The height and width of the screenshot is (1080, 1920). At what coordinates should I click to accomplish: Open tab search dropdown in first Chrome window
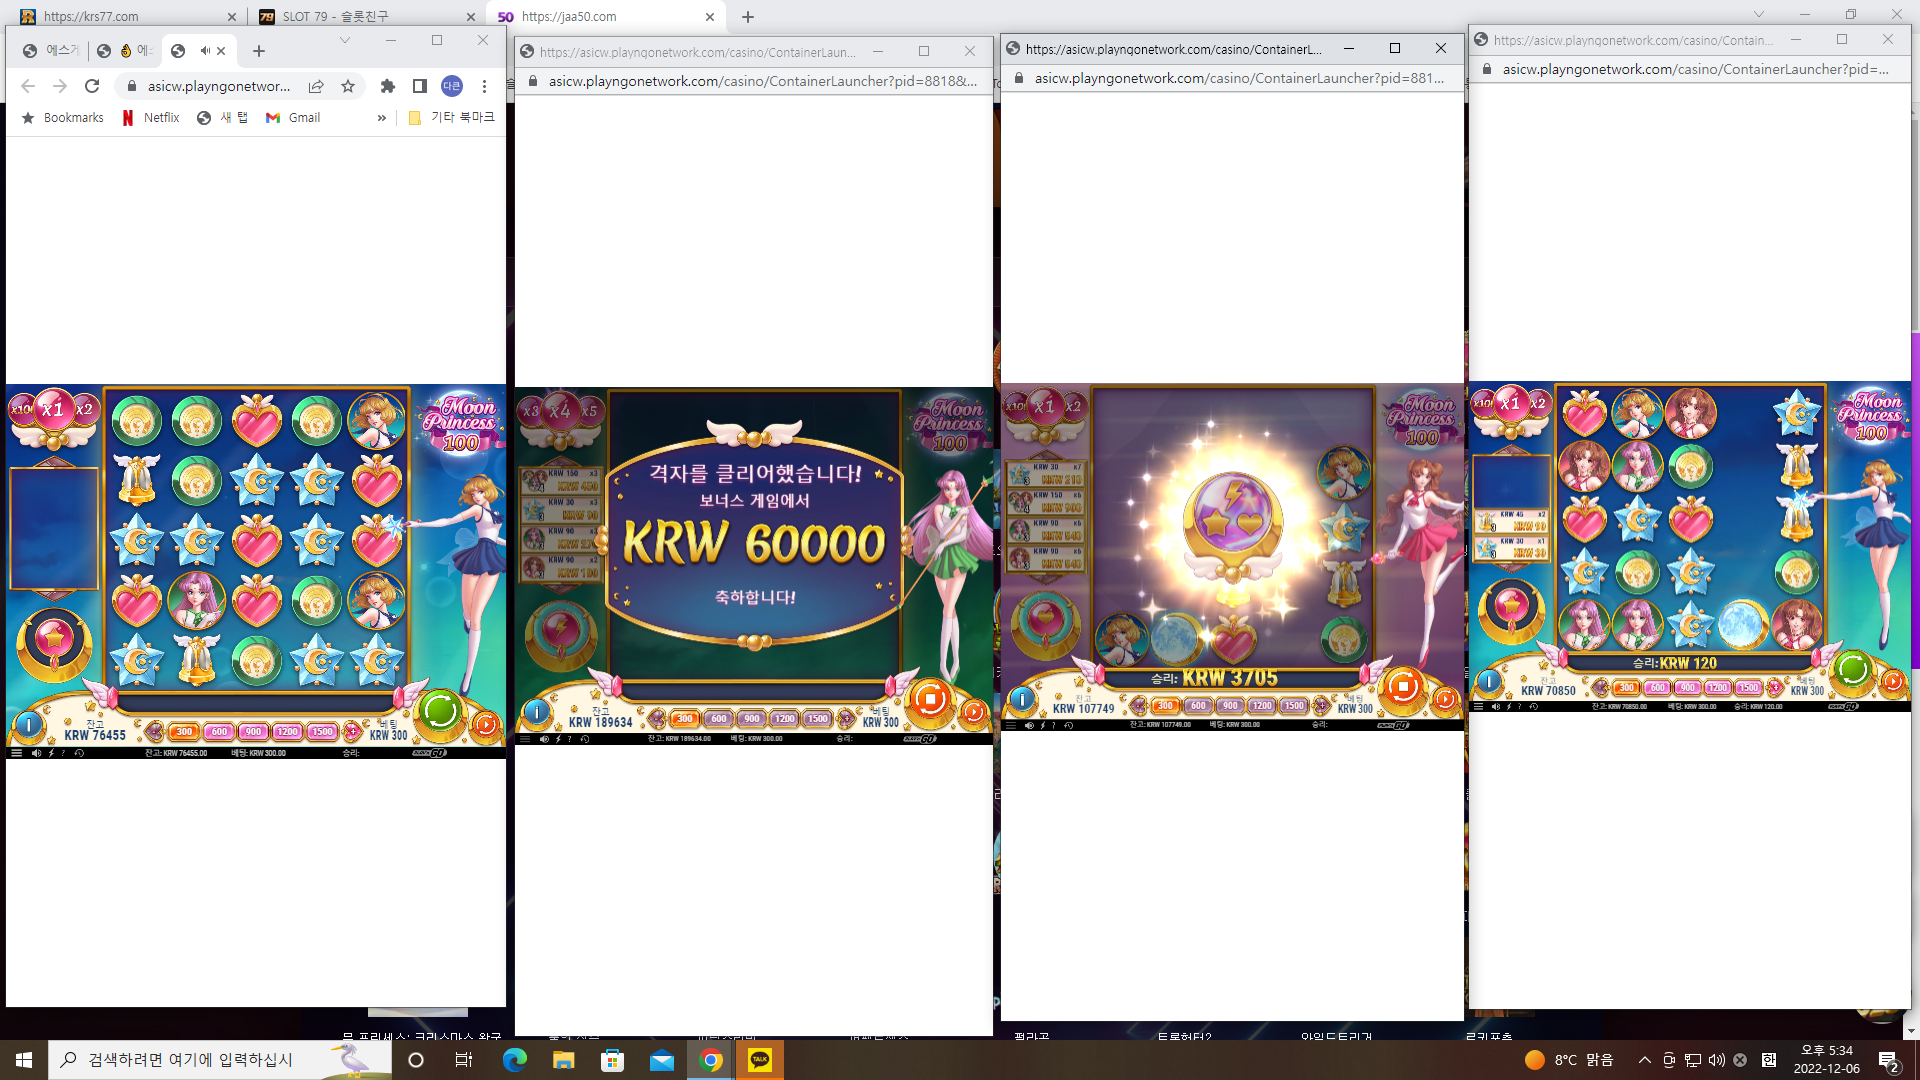[345, 40]
